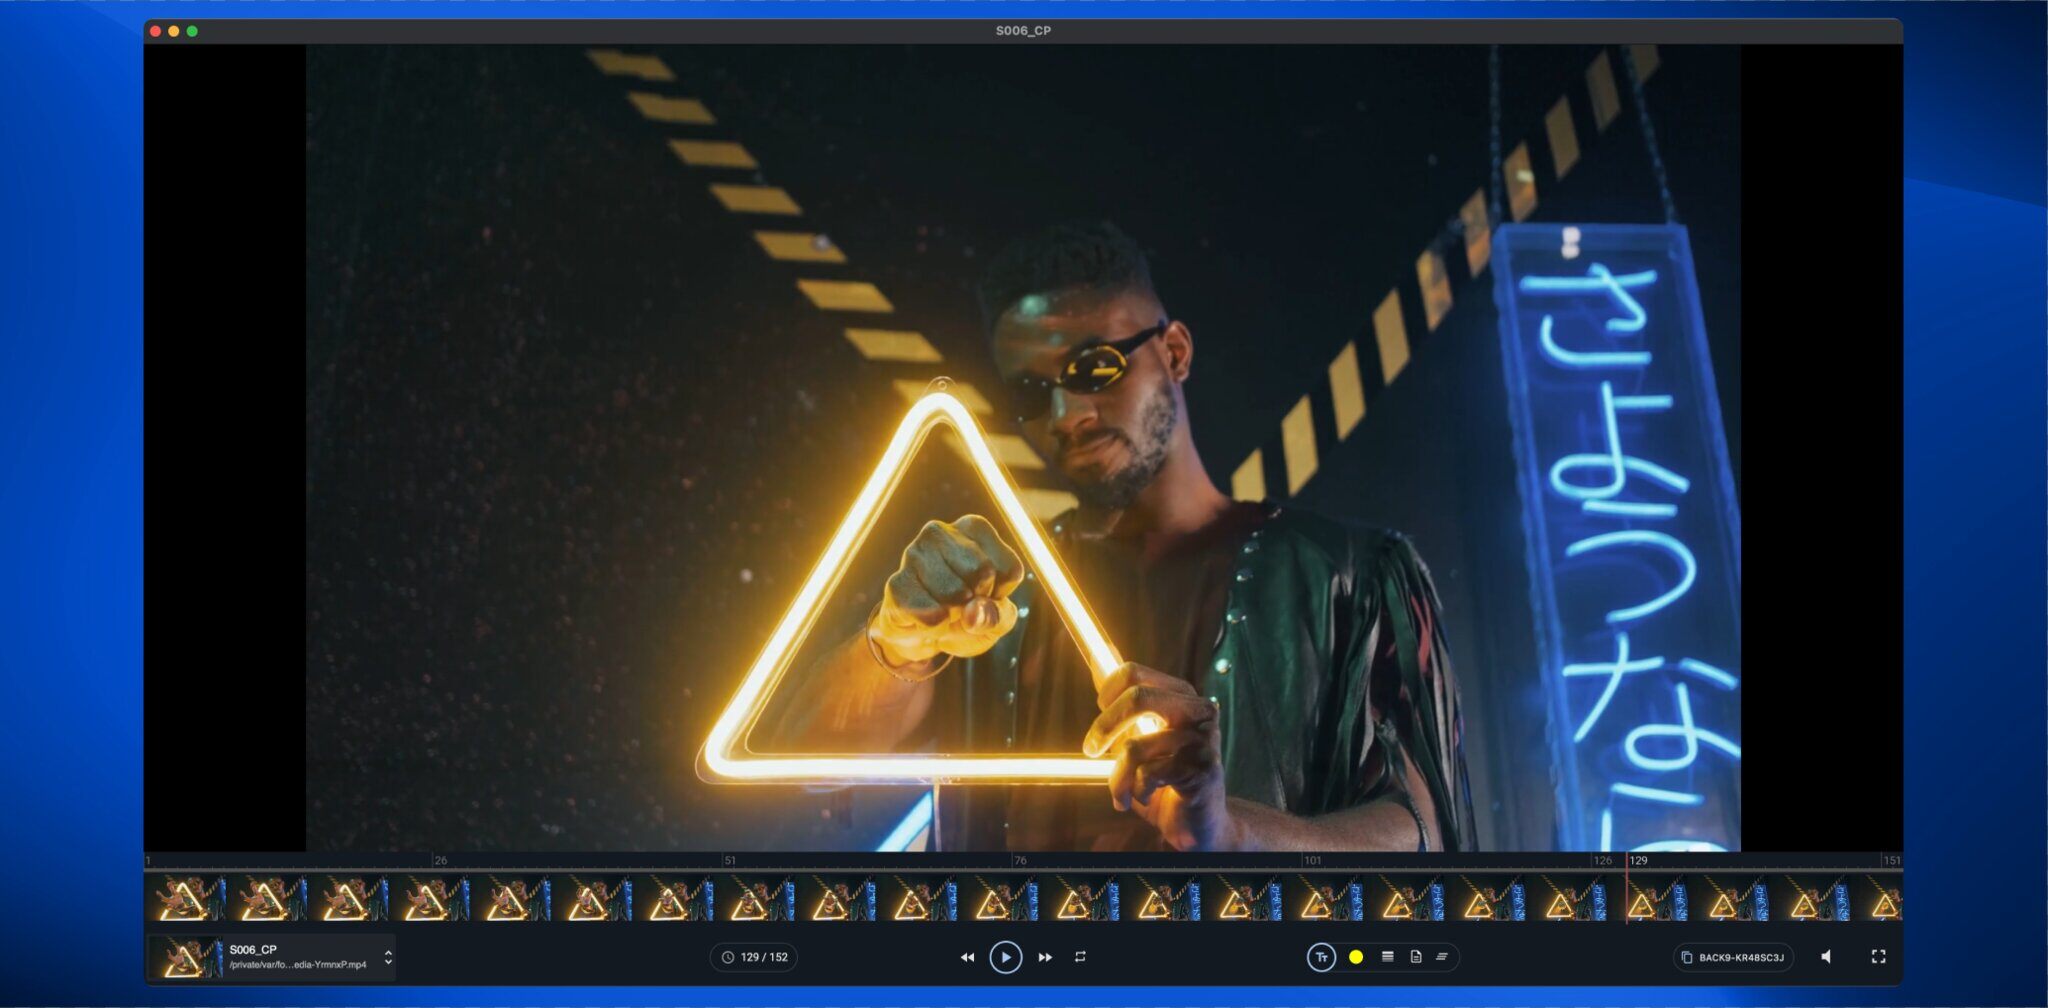
Task: Minimize the S006_CP window
Action: click(x=174, y=31)
